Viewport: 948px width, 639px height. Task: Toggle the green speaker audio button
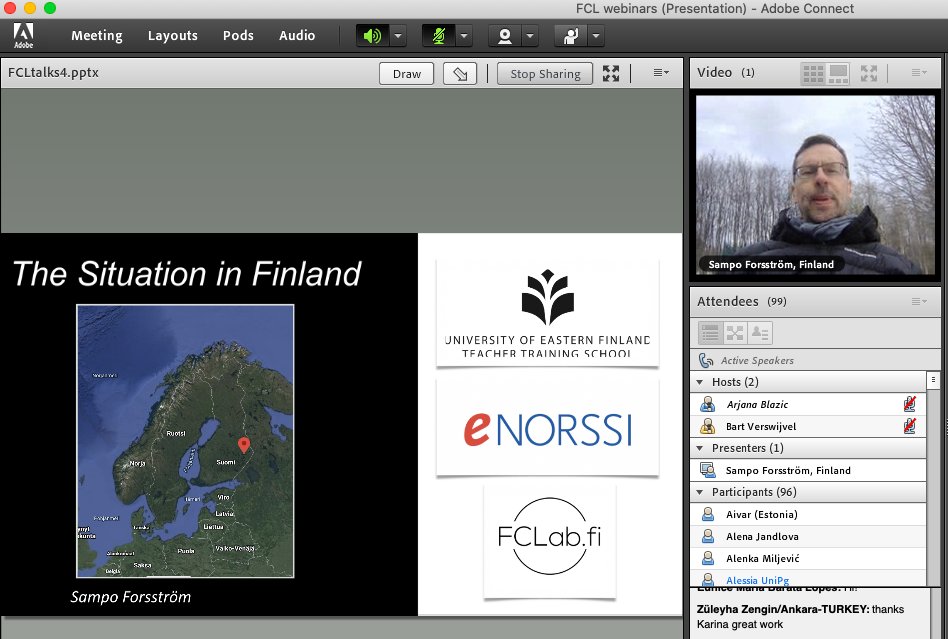tap(372, 36)
